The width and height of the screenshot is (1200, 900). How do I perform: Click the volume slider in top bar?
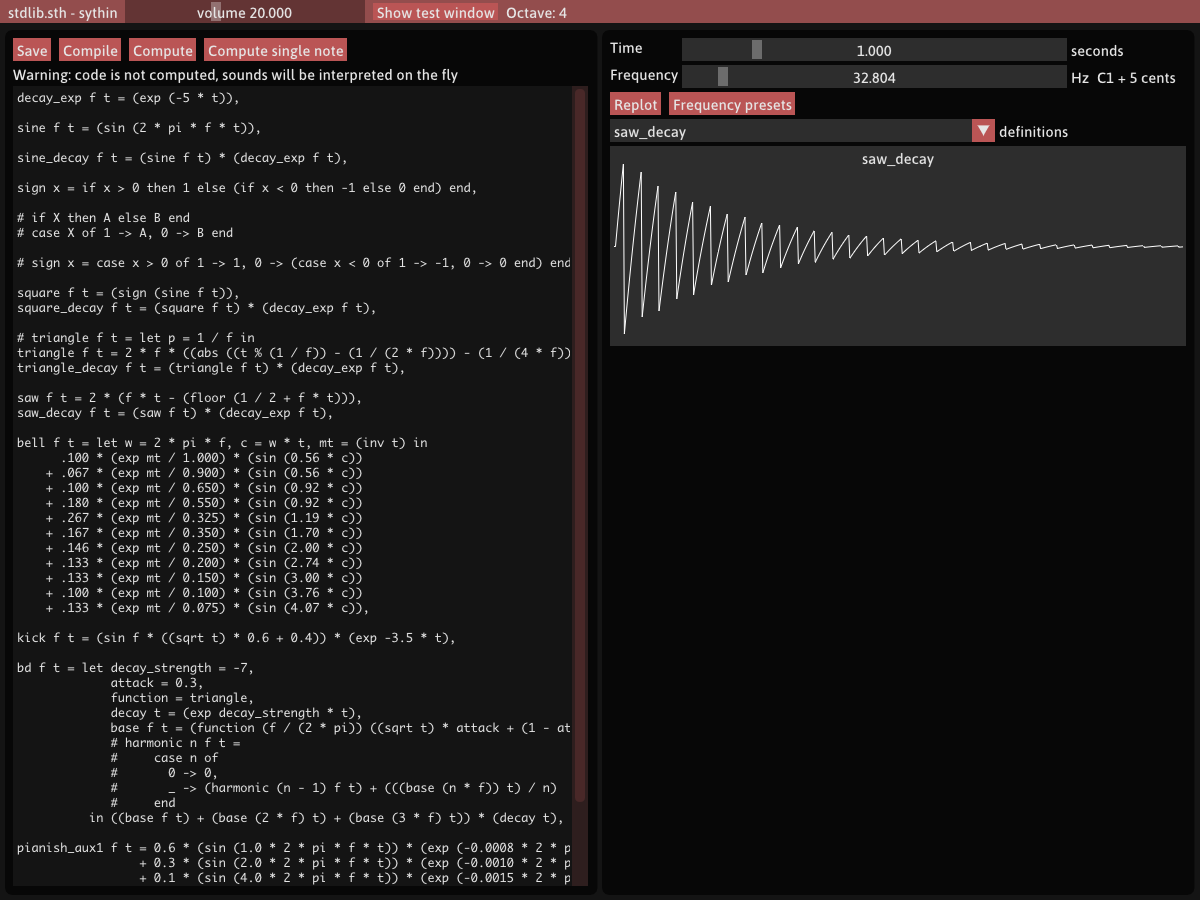coord(245,13)
